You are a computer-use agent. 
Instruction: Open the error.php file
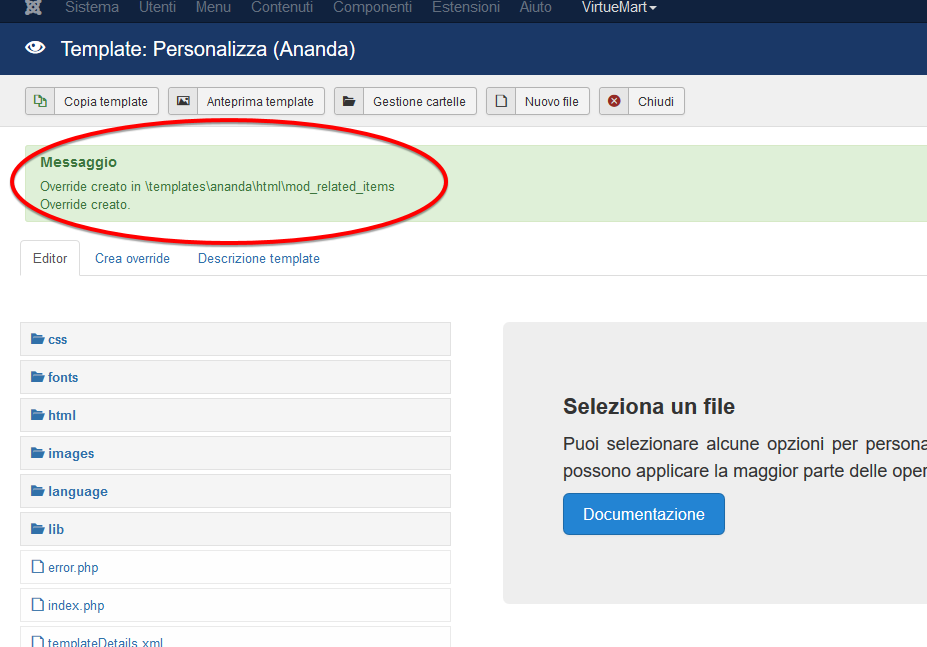coord(235,567)
